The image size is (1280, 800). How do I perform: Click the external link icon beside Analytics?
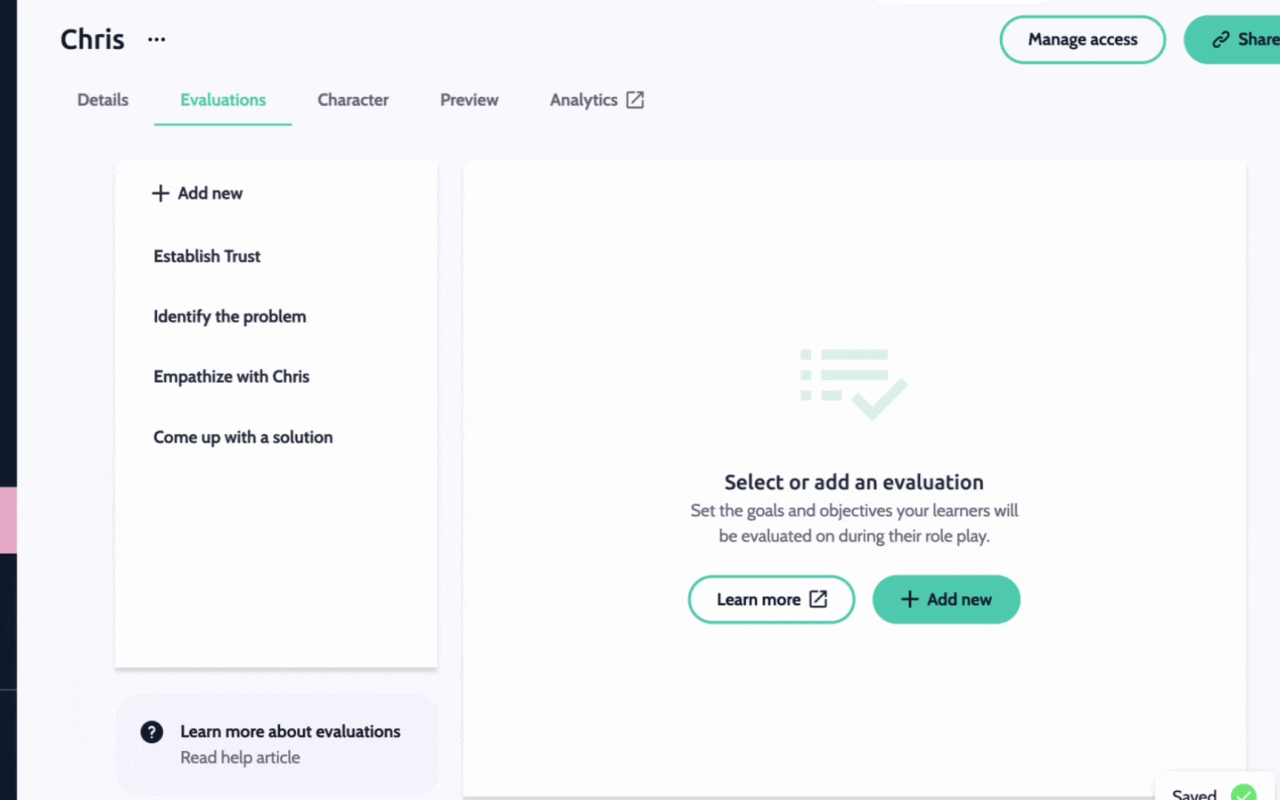[x=635, y=100]
